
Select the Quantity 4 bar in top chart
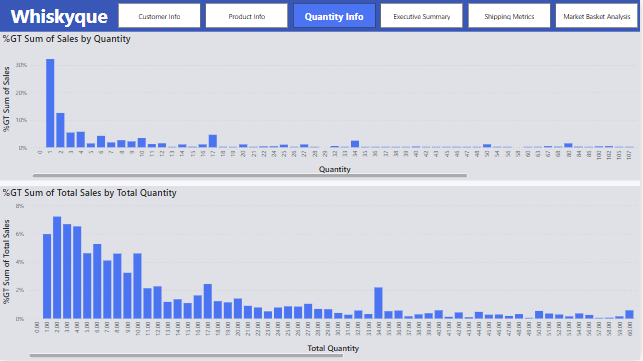80,139
